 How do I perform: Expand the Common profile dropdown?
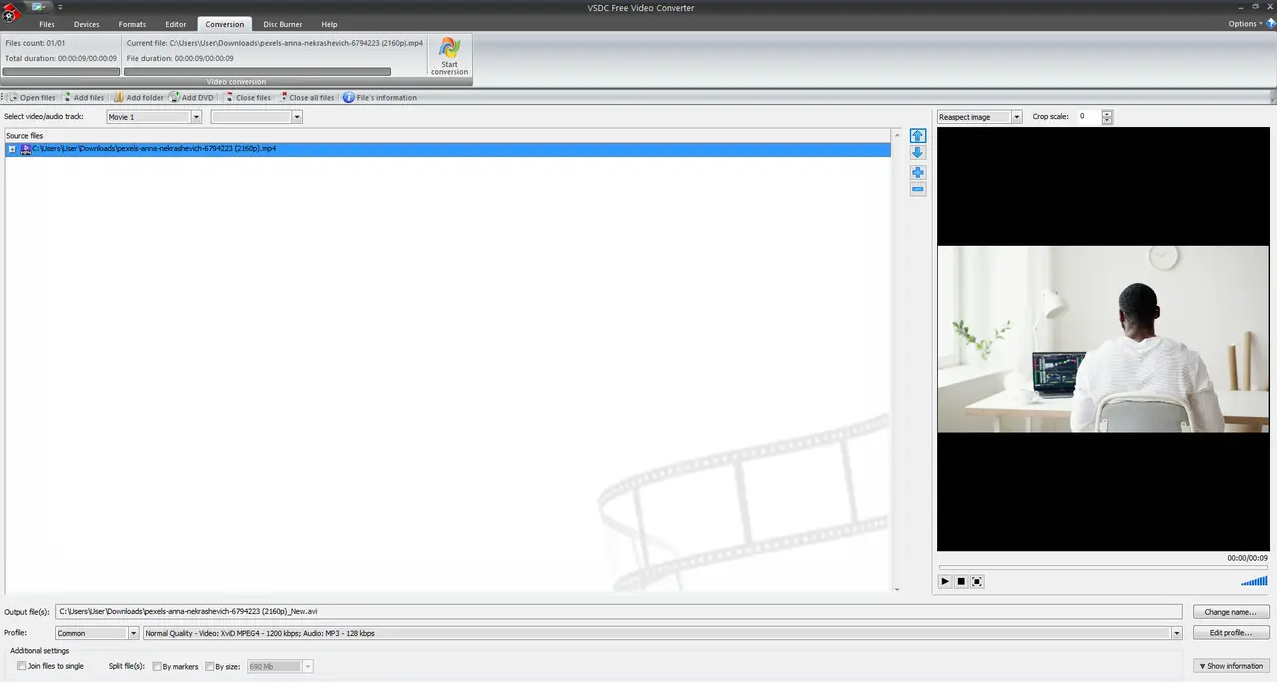(133, 633)
